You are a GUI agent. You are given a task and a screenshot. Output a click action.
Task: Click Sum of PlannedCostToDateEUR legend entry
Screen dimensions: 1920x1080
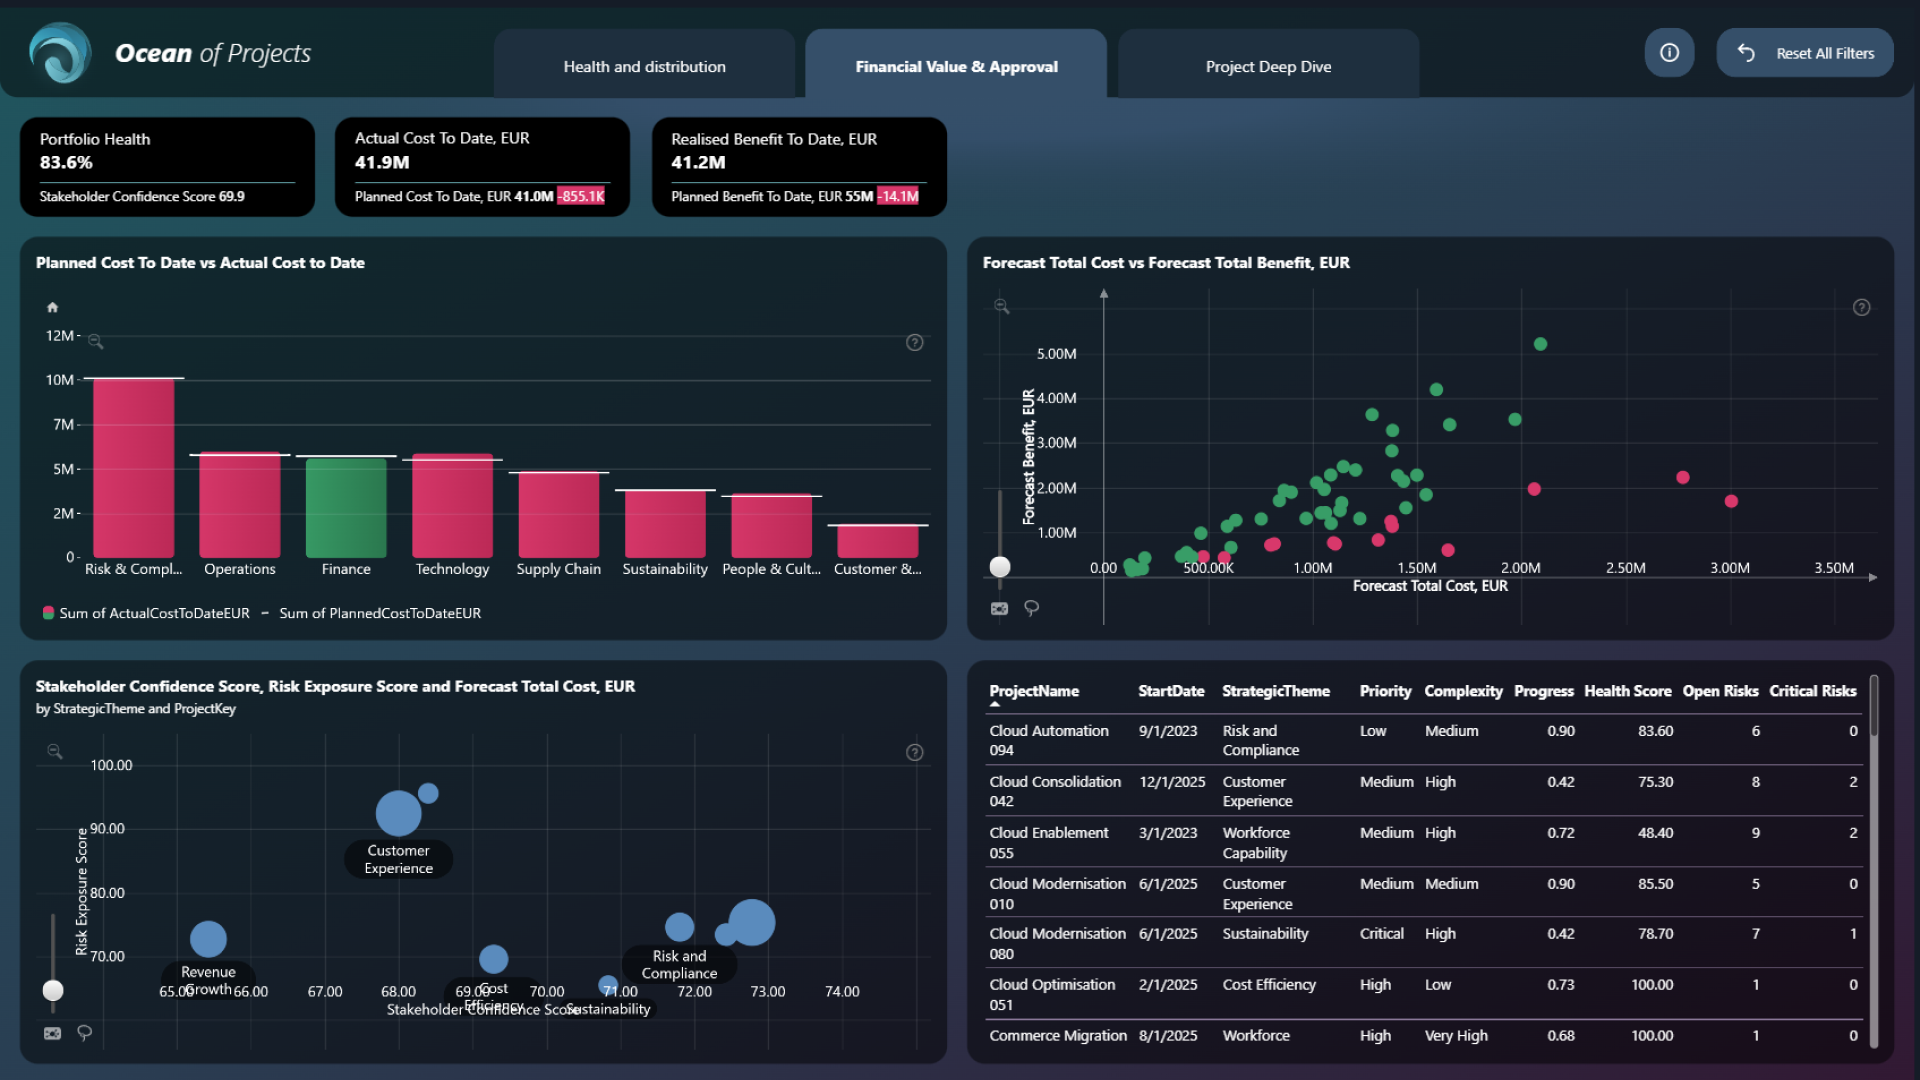[x=371, y=613]
